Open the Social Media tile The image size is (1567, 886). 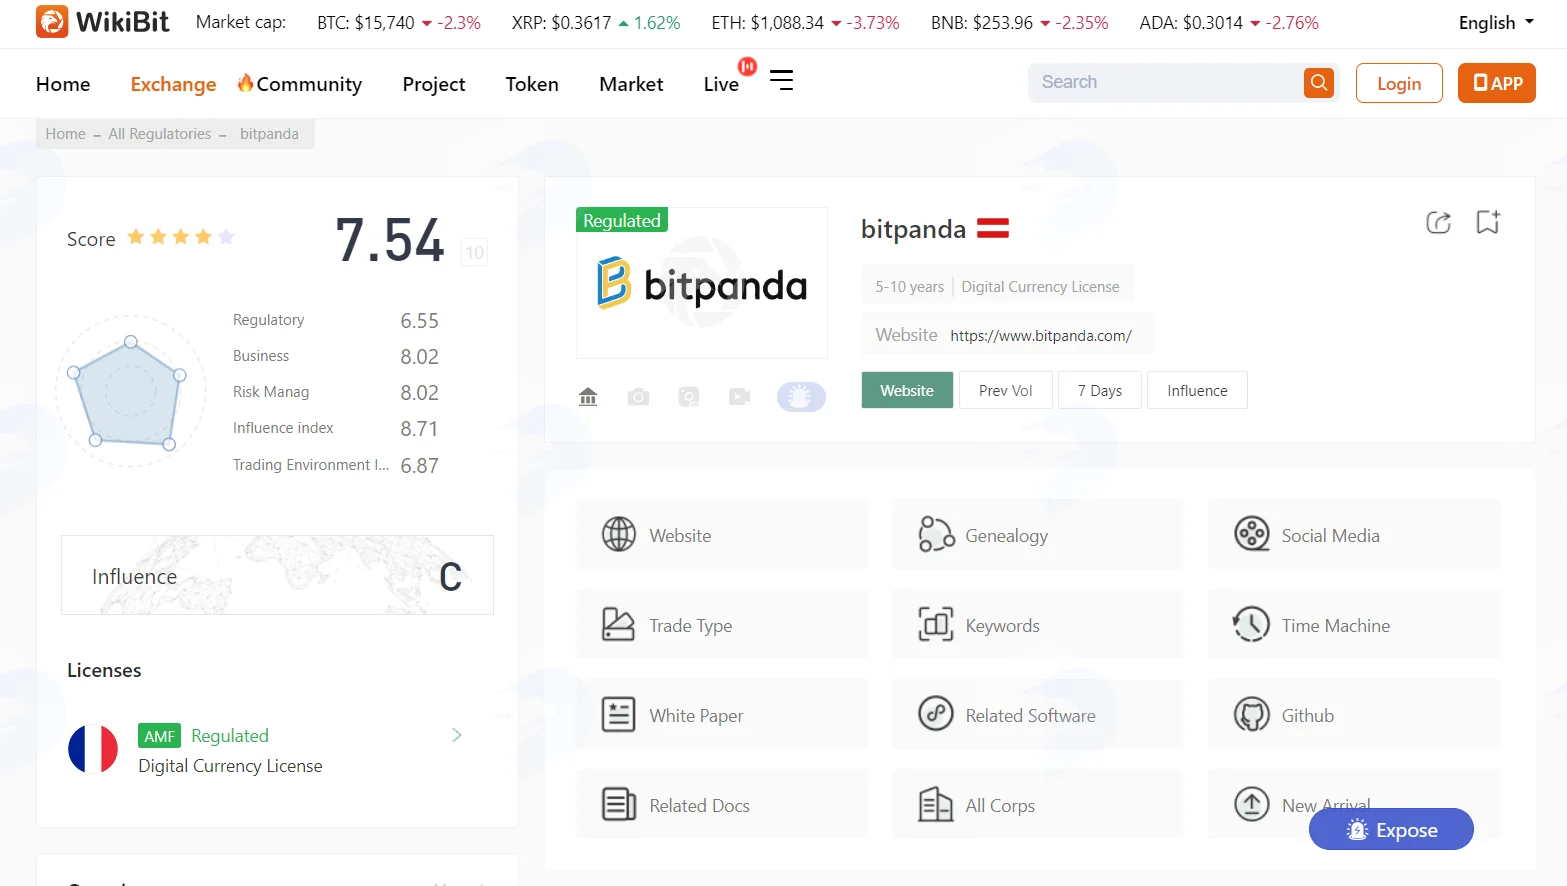[1354, 535]
